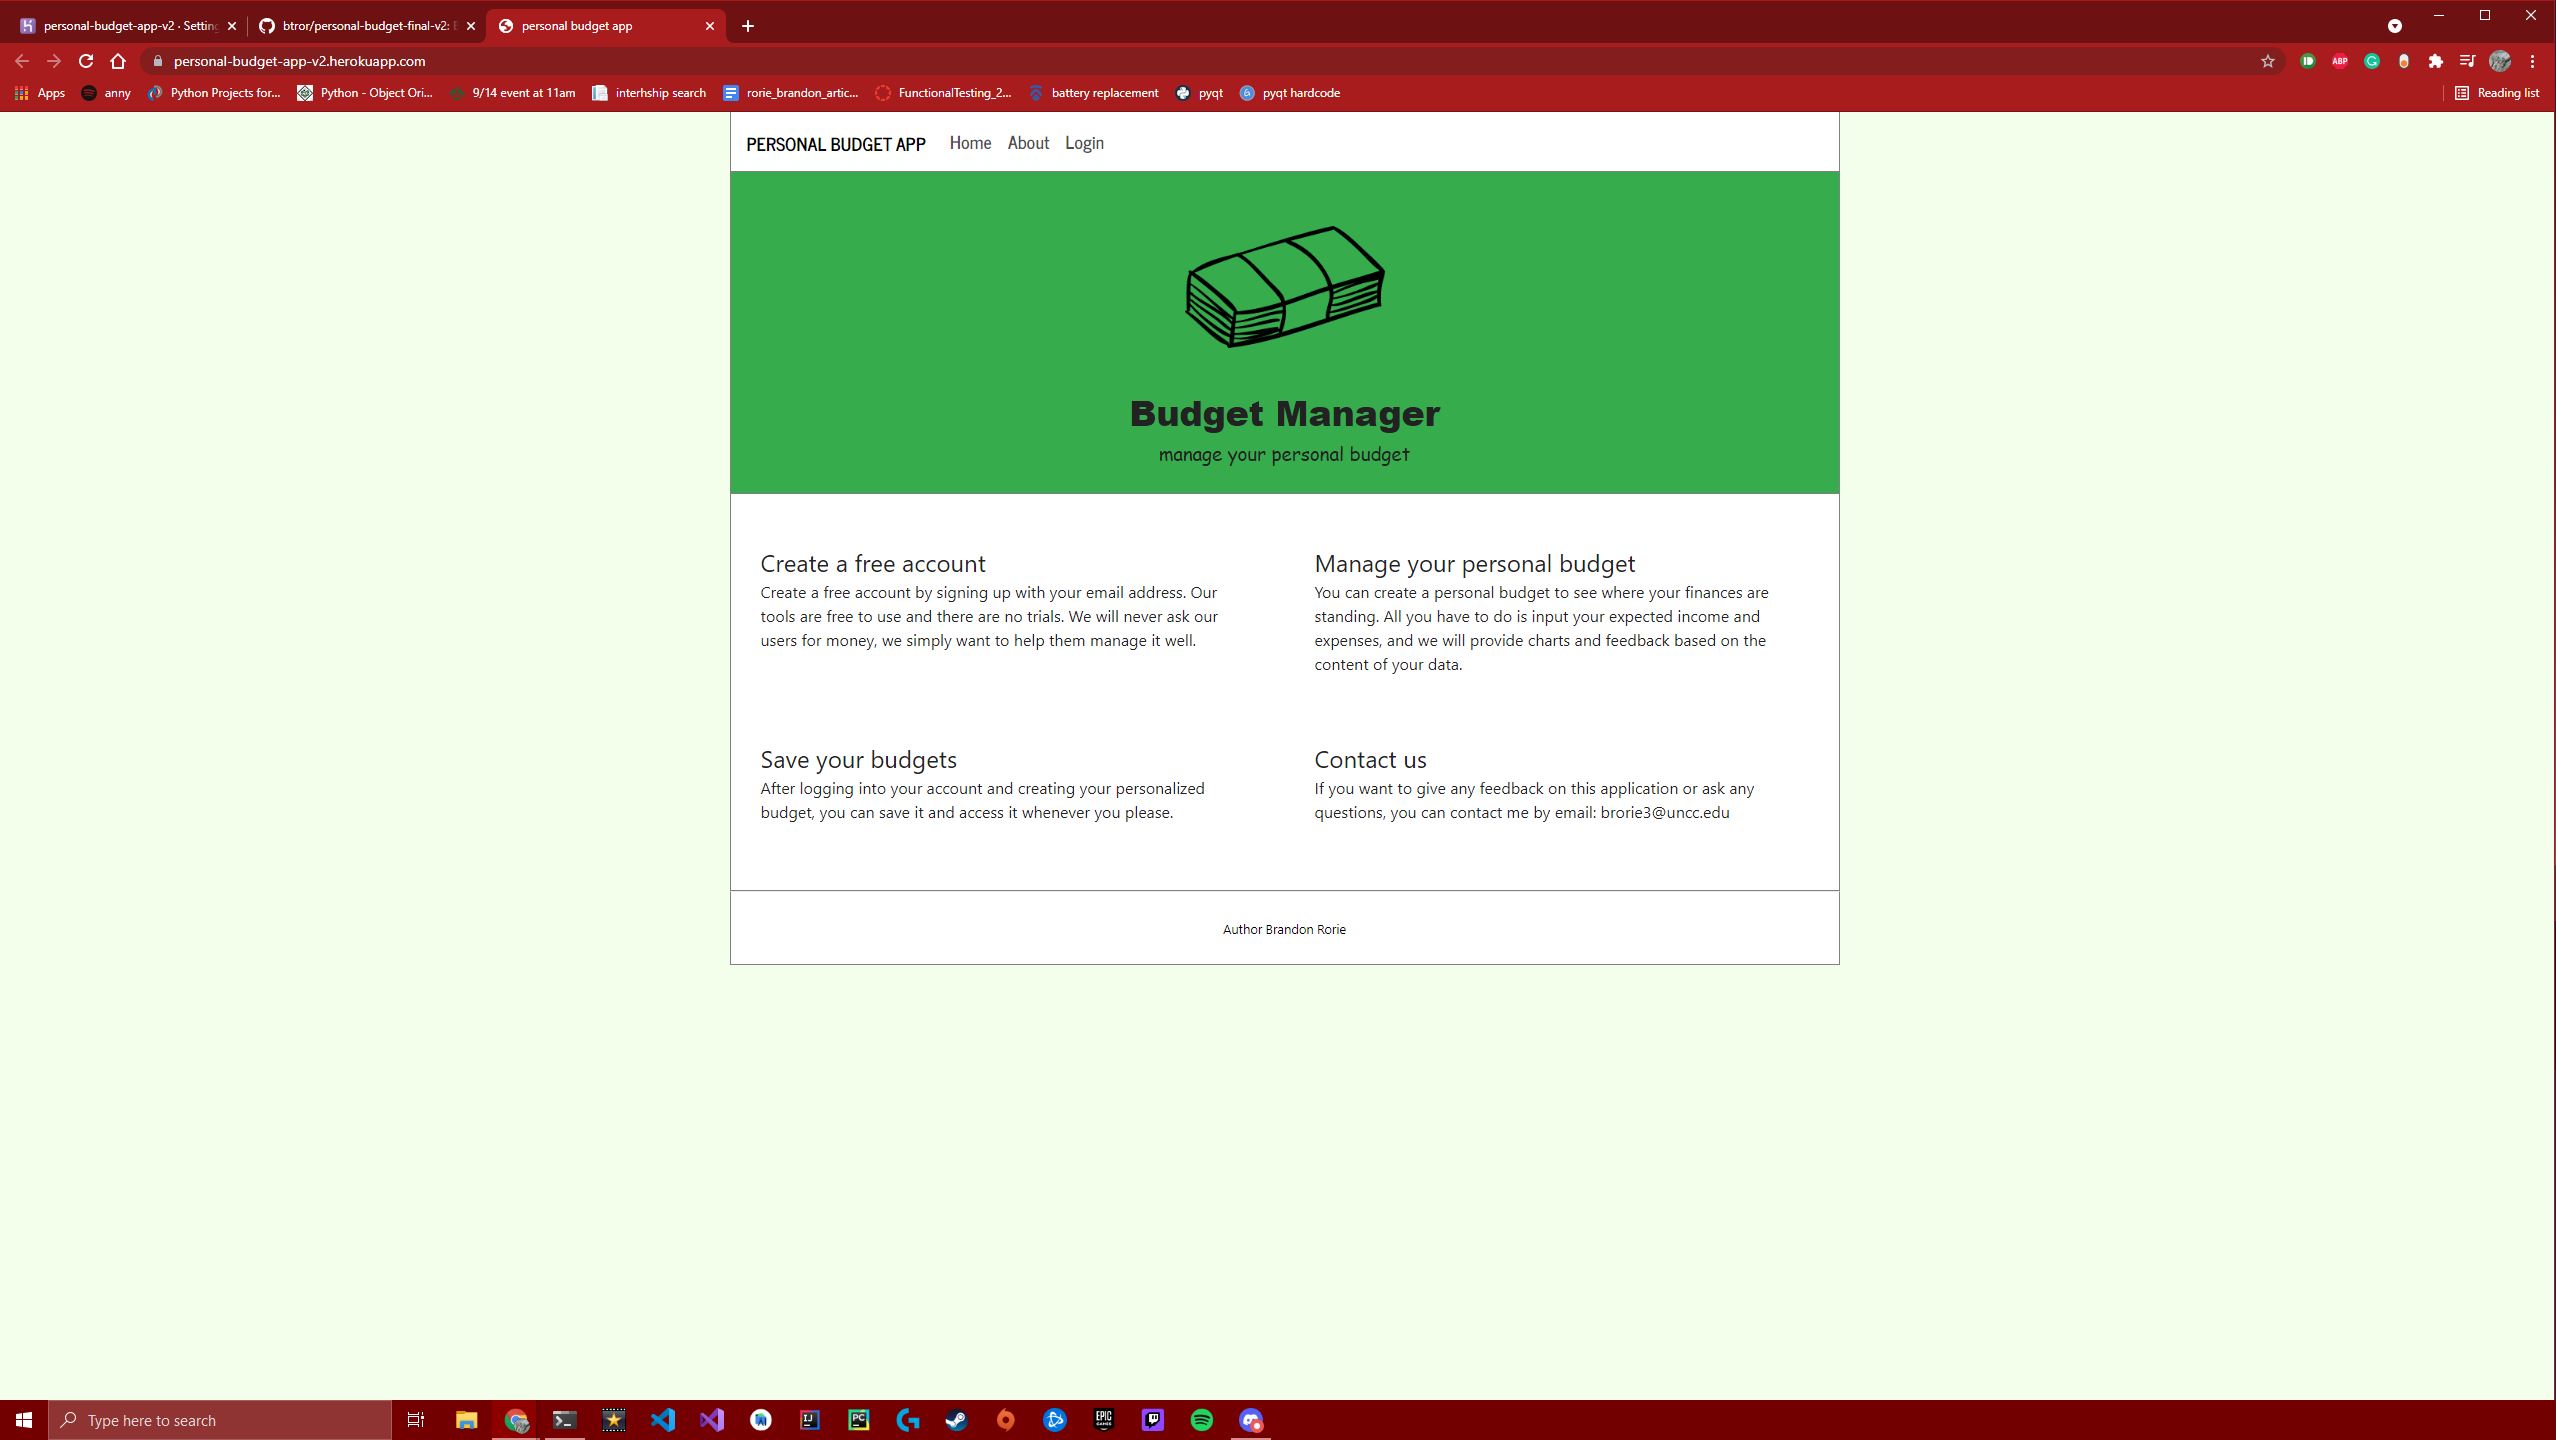Open Chrome's three-dot menu

tap(2532, 61)
